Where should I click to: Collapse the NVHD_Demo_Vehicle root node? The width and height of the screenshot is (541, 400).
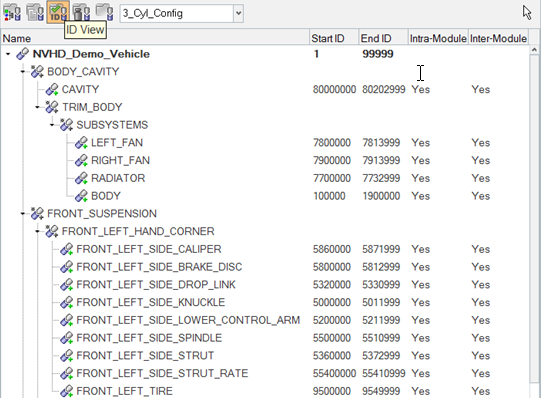8,54
